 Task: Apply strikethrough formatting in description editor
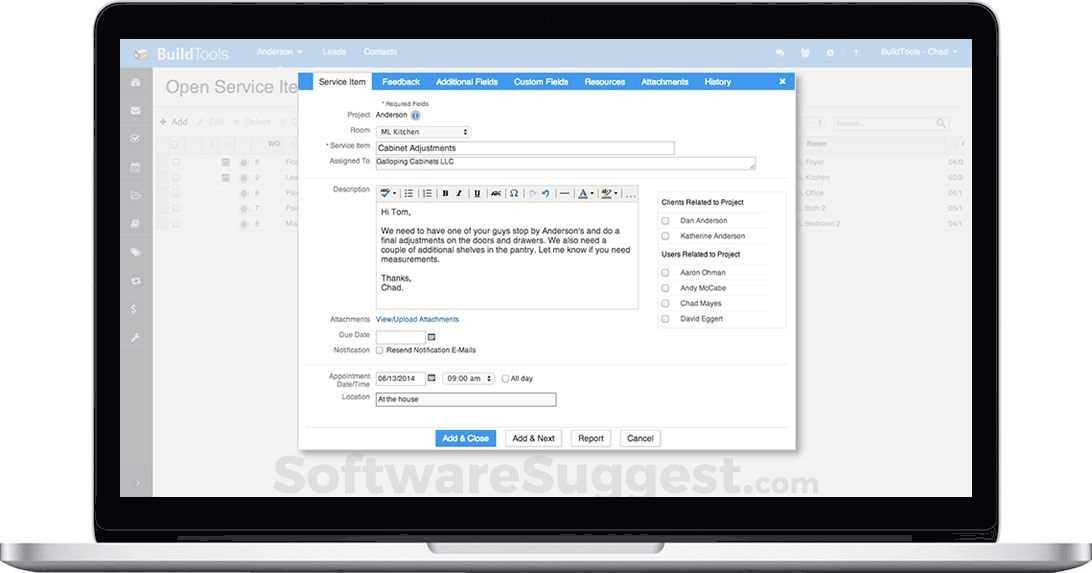tap(496, 194)
